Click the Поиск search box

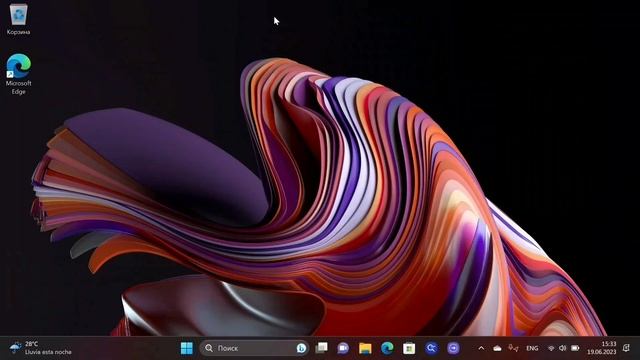click(254, 348)
